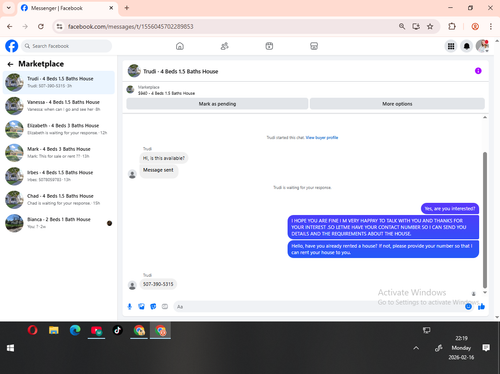Open the Windows notification center icon
Image resolution: width=500 pixels, height=374 pixels.
click(x=486, y=348)
